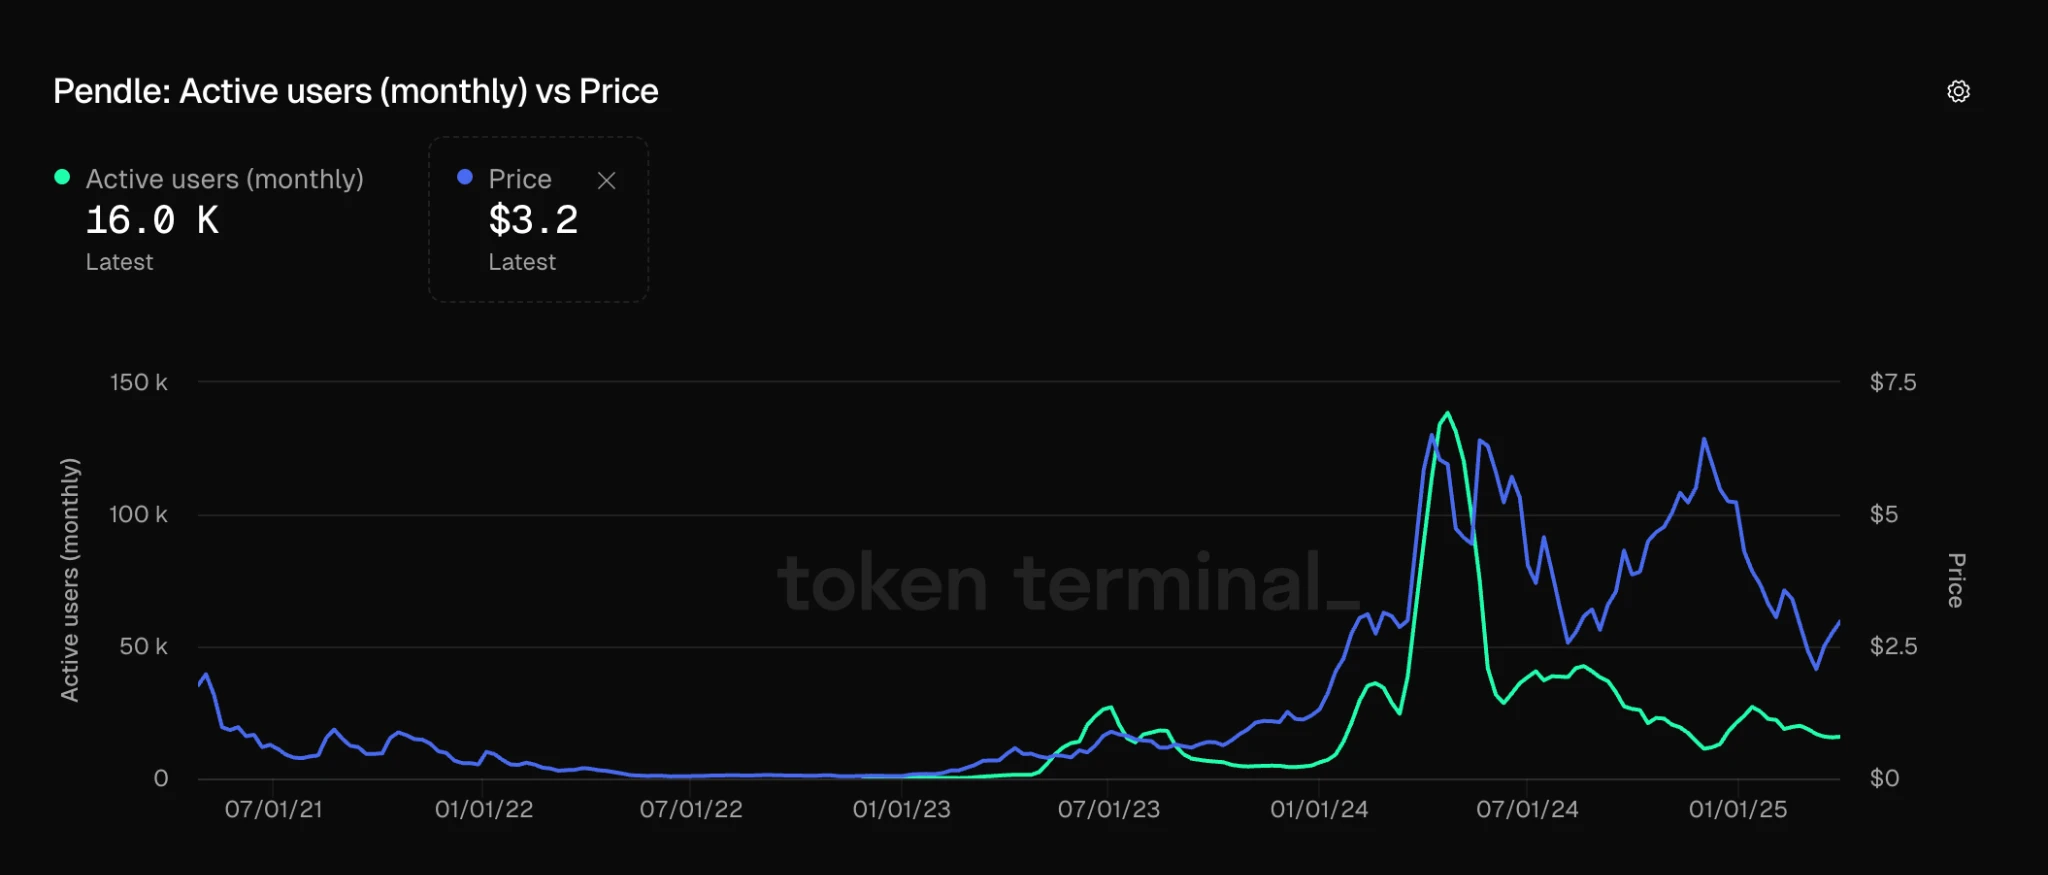
Task: Click the 16.0 K latest value
Action: point(152,220)
